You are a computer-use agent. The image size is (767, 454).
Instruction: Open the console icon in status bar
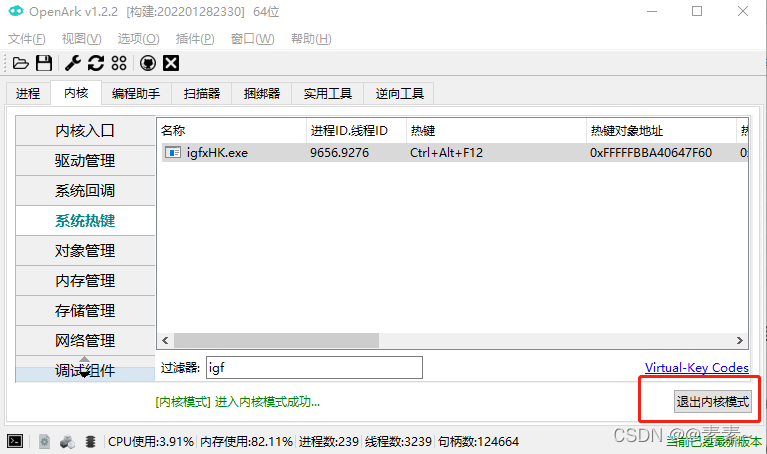[x=15, y=441]
